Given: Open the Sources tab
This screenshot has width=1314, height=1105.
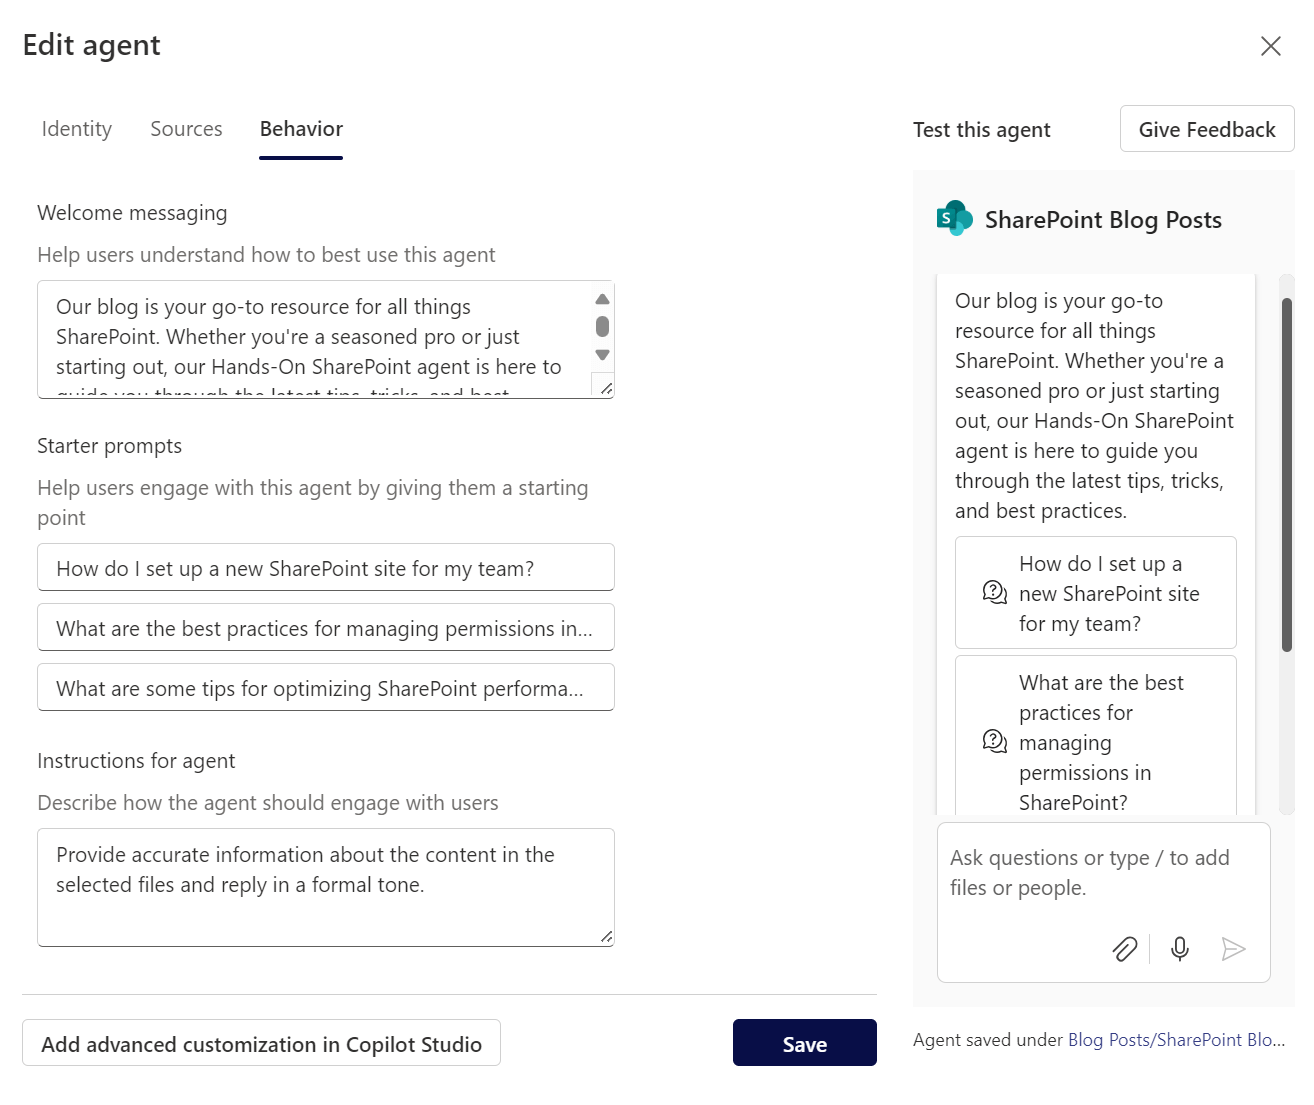Looking at the screenshot, I should [186, 128].
